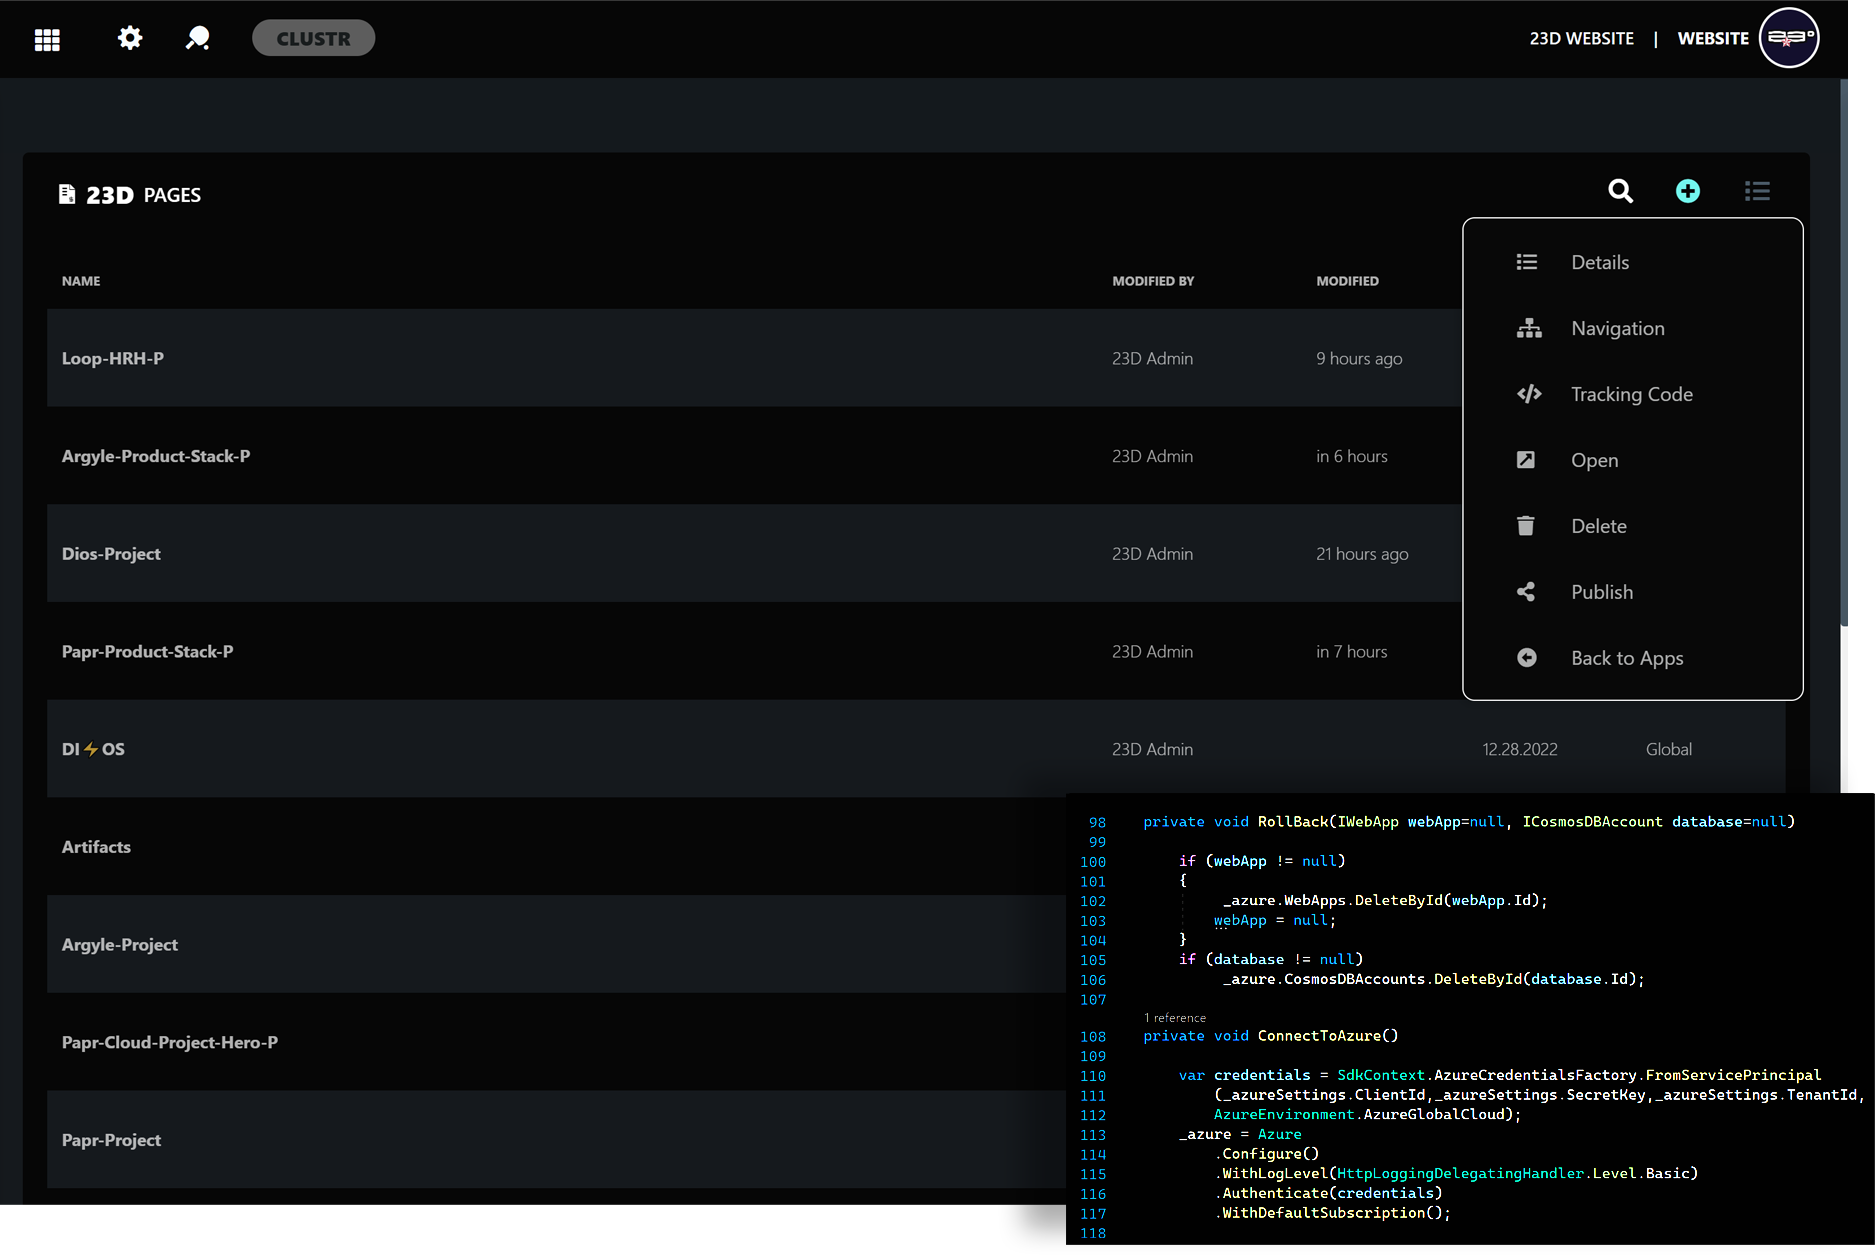Open the Loop-HRH-P page row
Image resolution: width=1875 pixels, height=1255 pixels.
click(113, 358)
